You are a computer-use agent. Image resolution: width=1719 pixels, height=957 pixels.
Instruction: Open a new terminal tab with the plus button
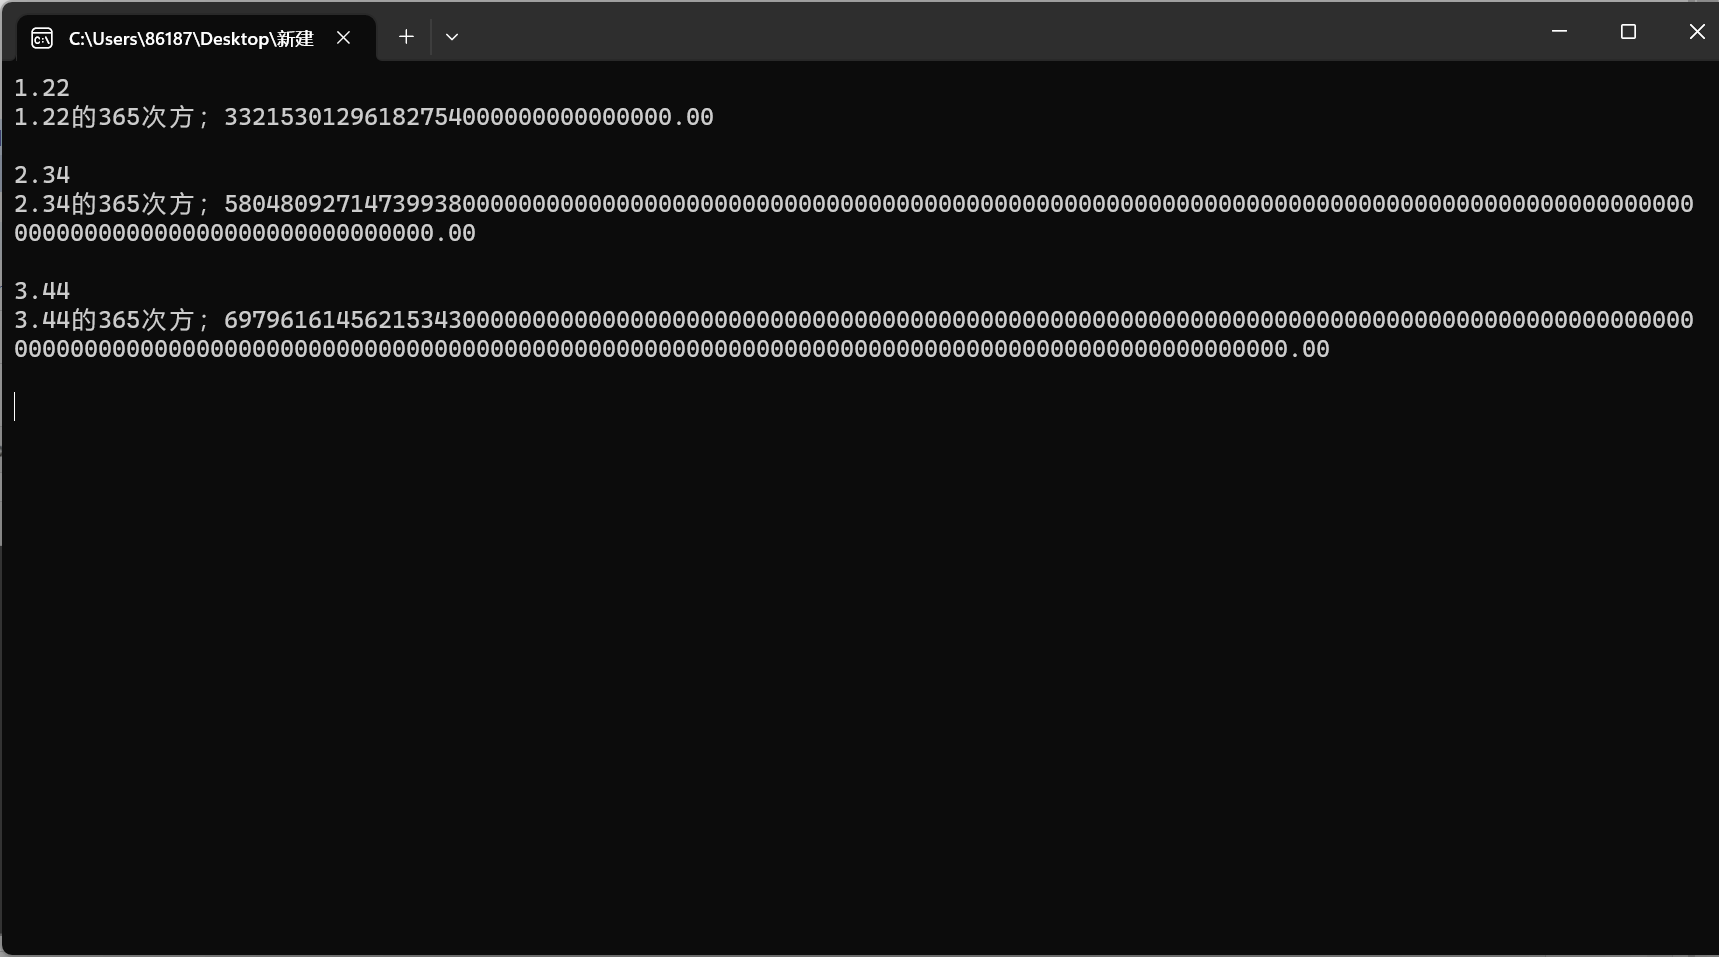pos(406,37)
